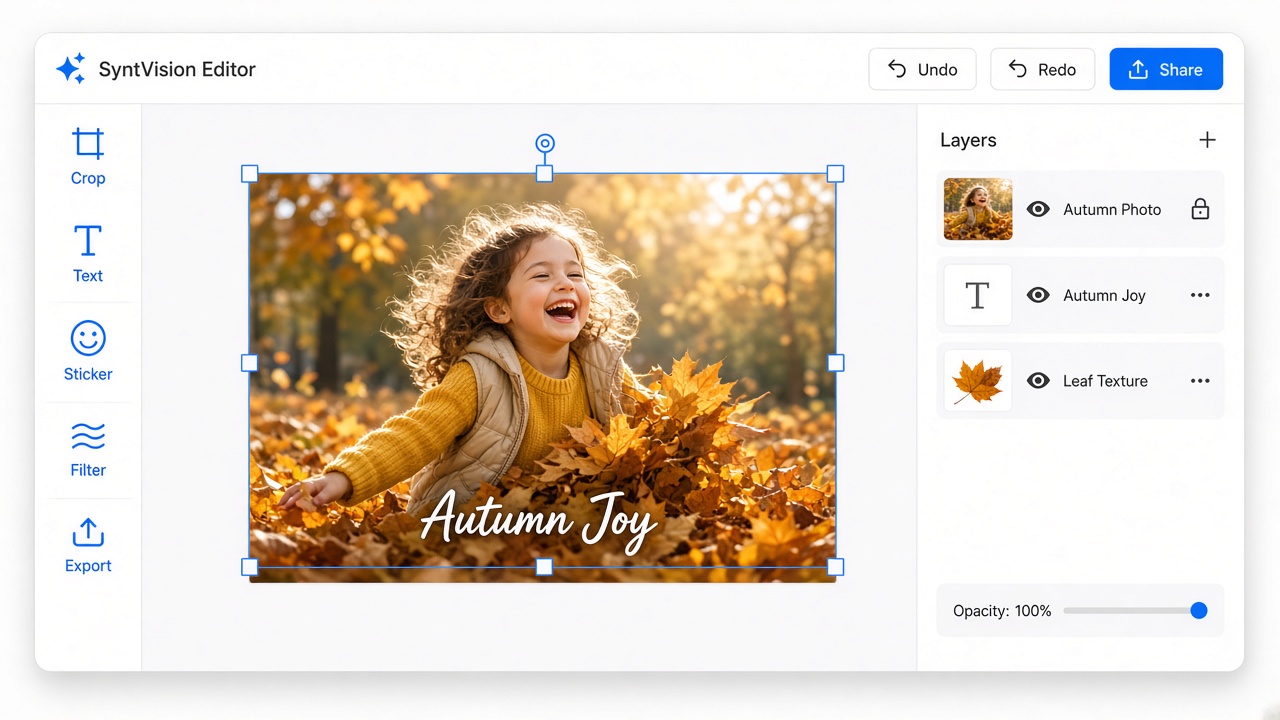Click the lock icon on Autumn Photo
This screenshot has width=1280, height=720.
point(1200,209)
